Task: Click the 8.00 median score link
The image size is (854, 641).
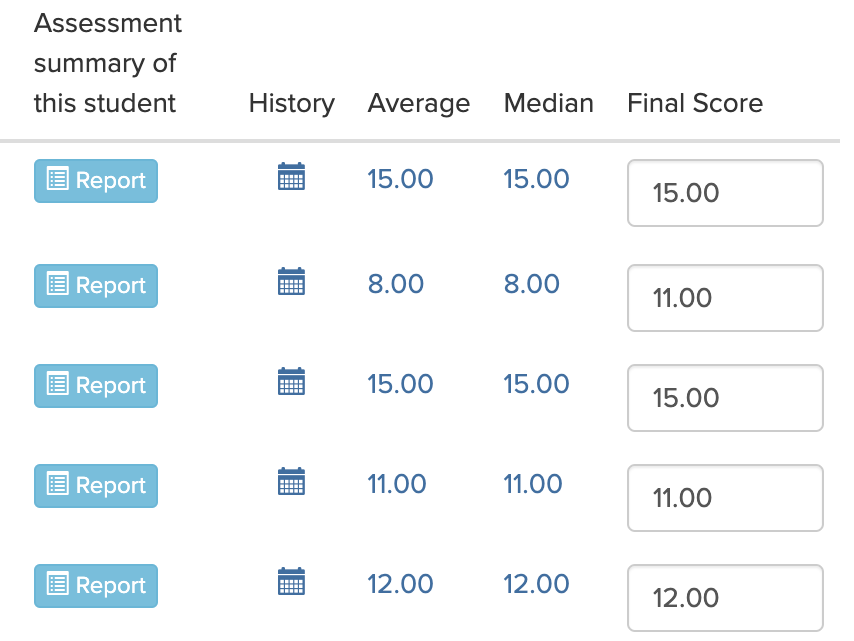Action: [x=531, y=284]
